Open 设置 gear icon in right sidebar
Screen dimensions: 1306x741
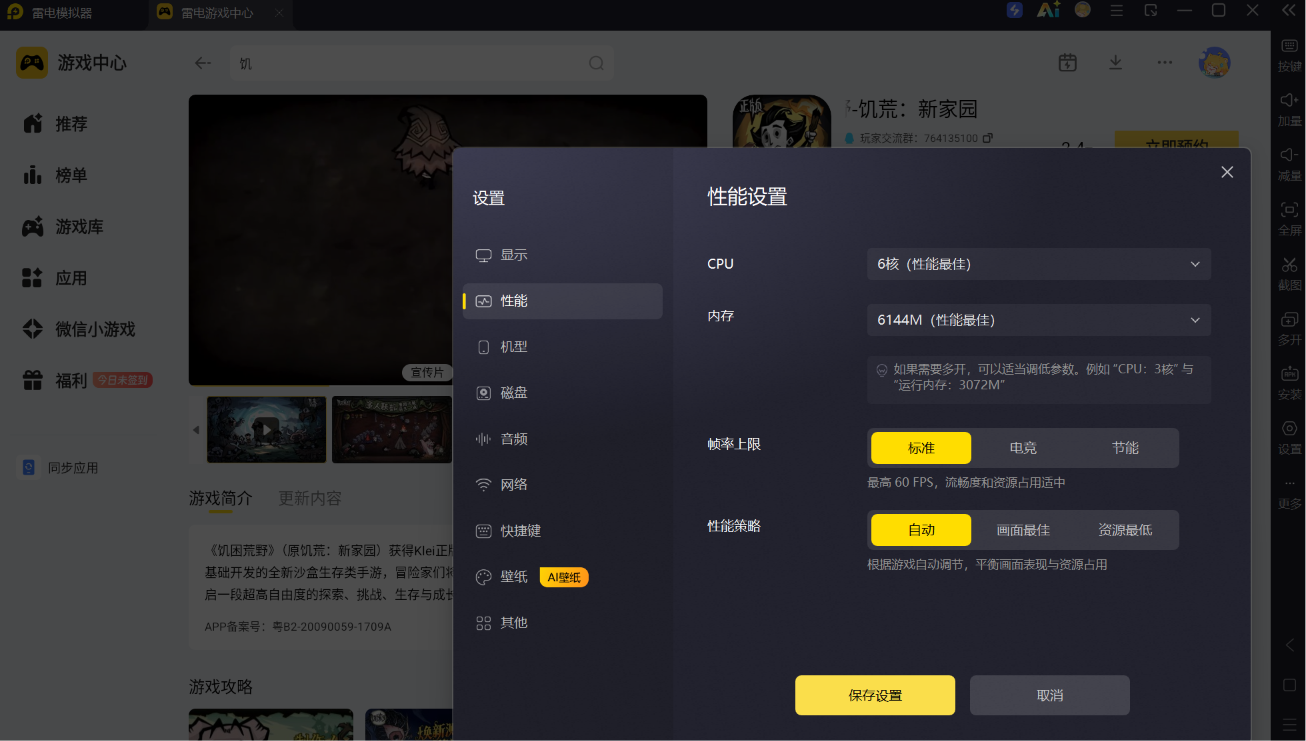[1289, 429]
